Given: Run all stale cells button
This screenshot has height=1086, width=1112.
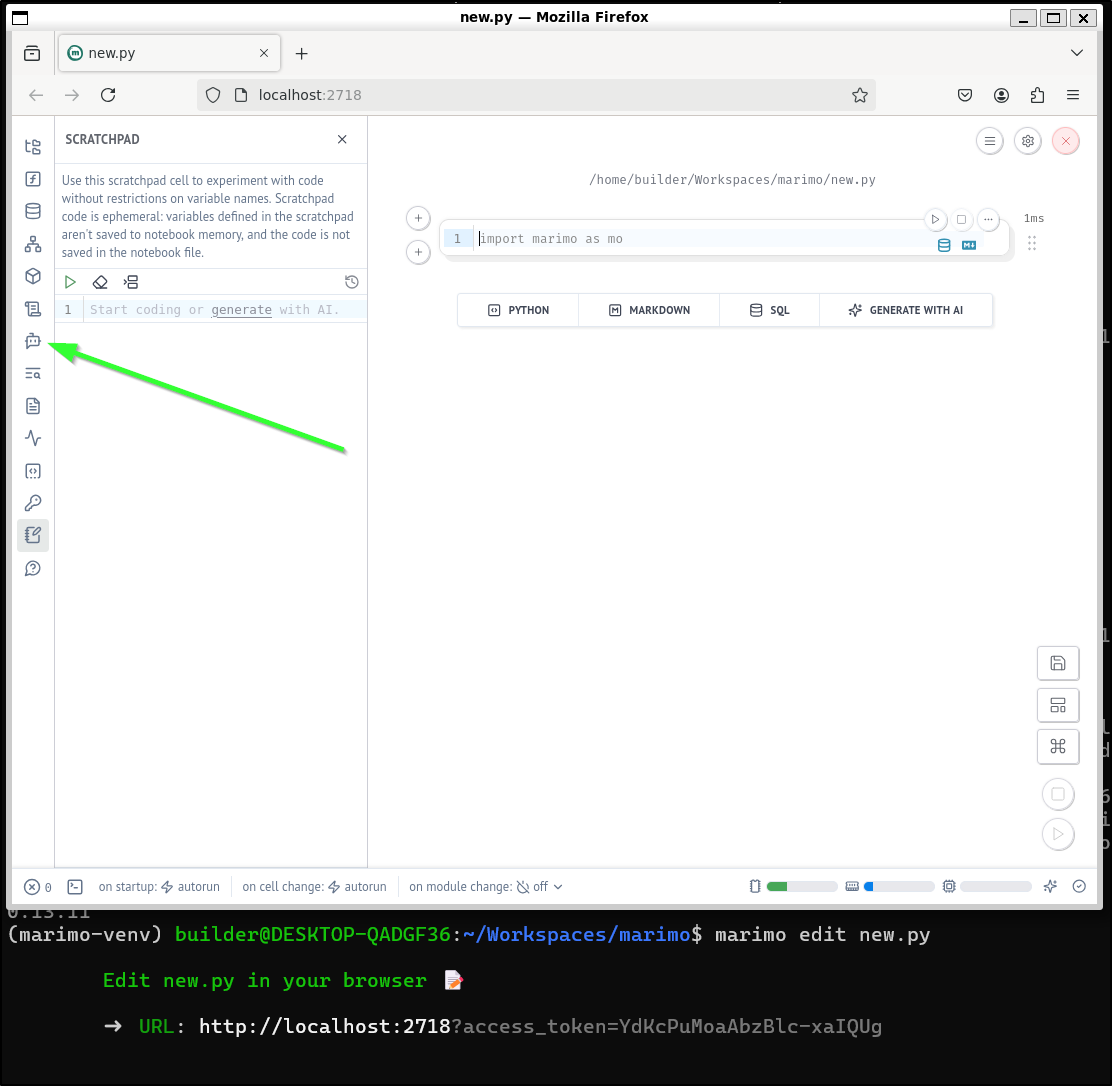Looking at the screenshot, I should (x=1057, y=834).
